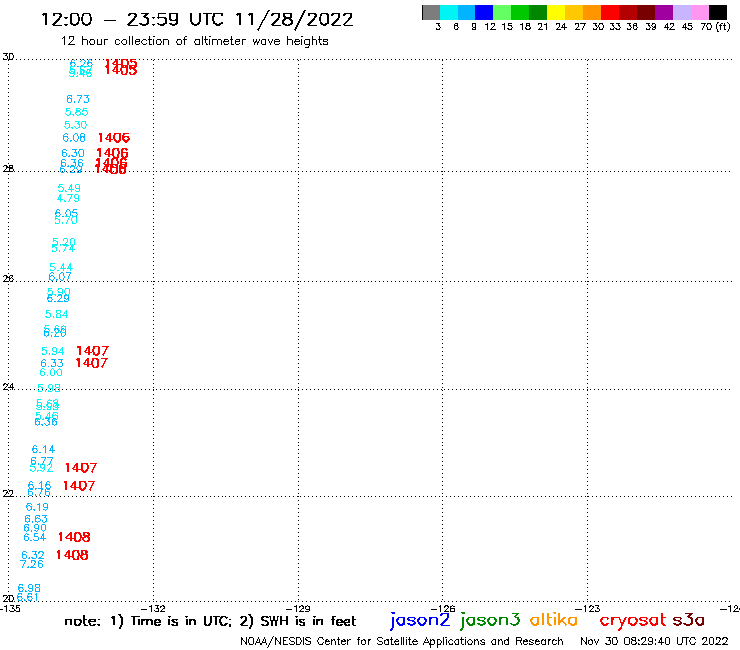Screen dimensions: 740x650
Task: Click the wave height value 6.33
Action: (52, 363)
